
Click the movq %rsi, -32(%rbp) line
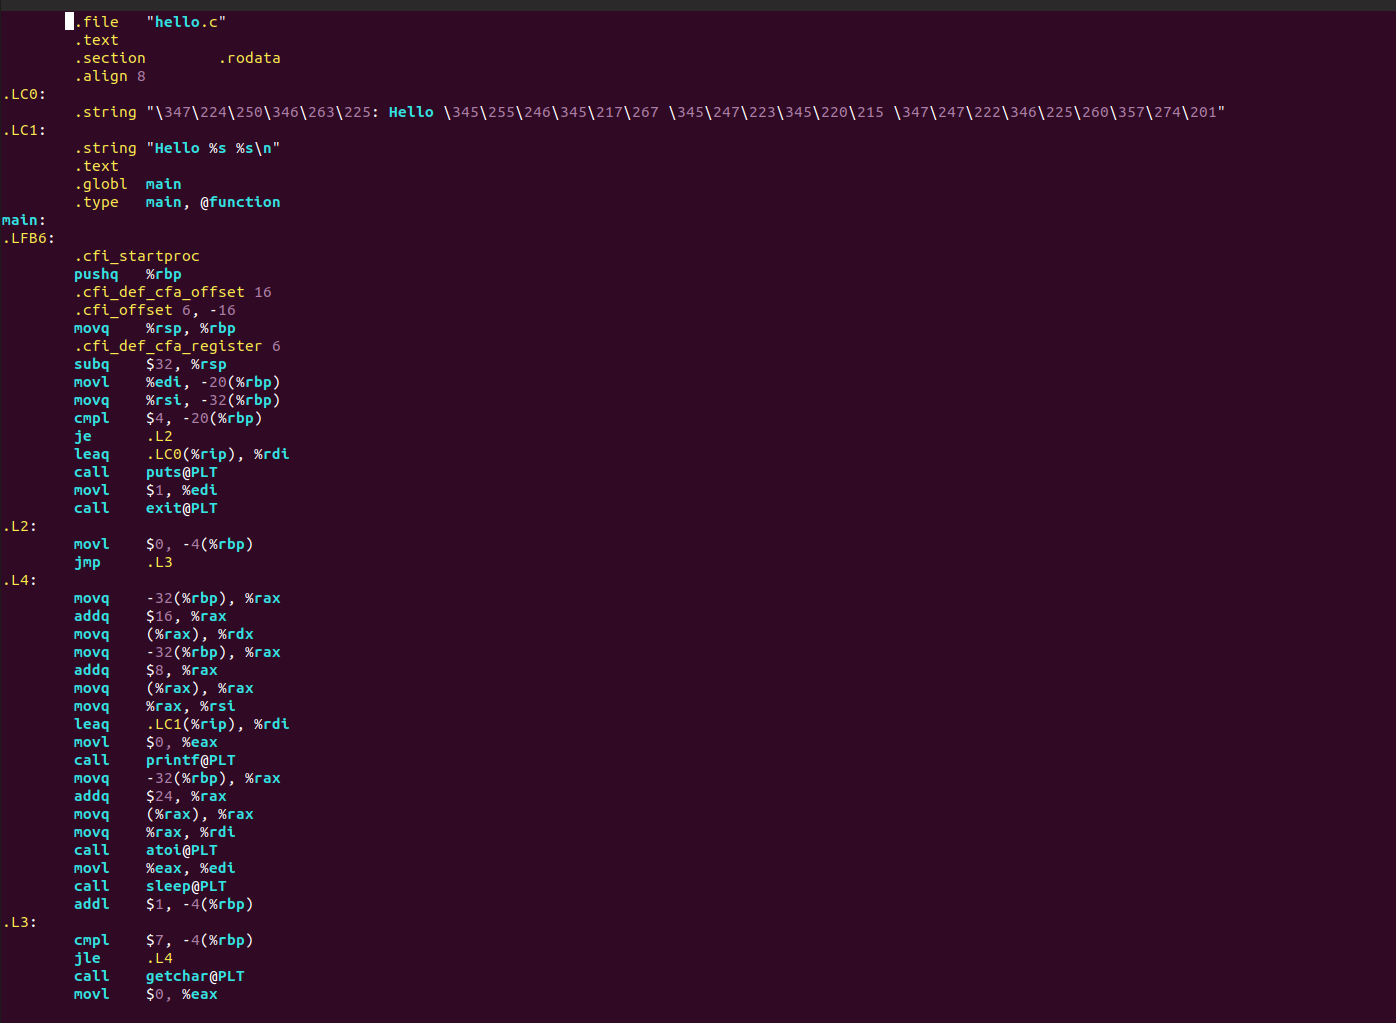click(x=177, y=400)
